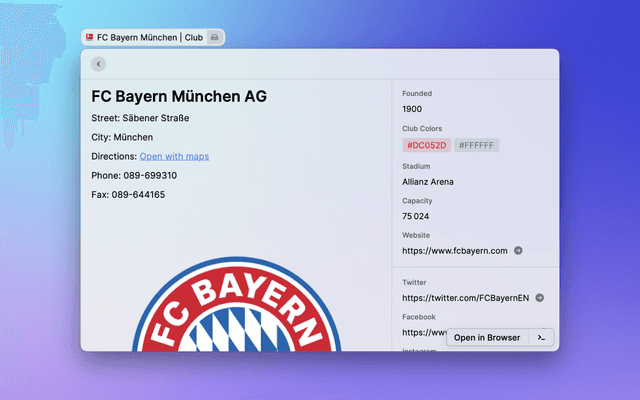The image size is (640, 400).
Task: Open the actions panel terminal icon
Action: (x=540, y=338)
